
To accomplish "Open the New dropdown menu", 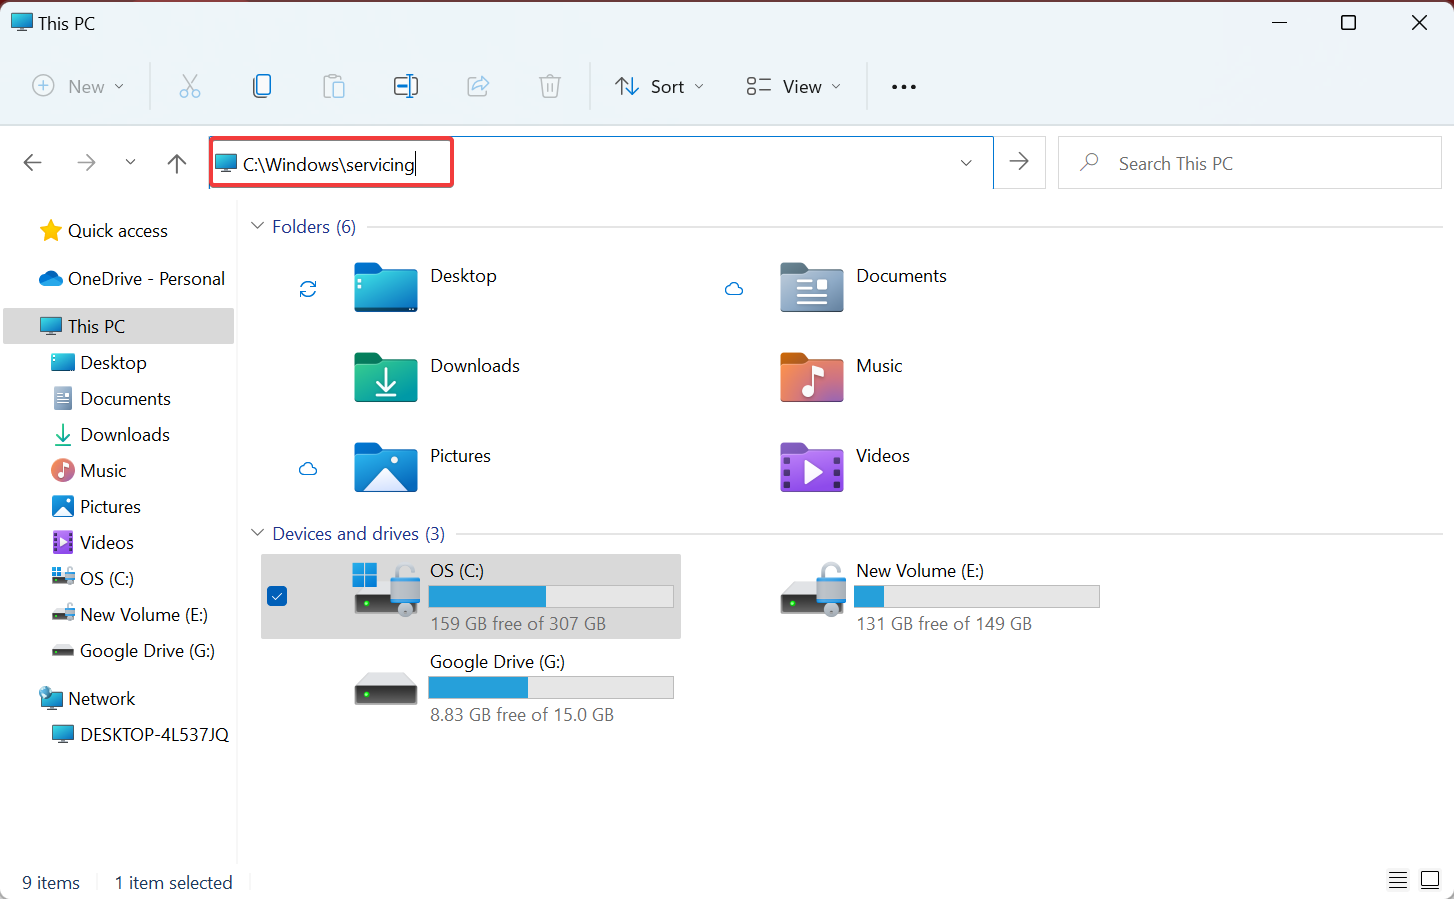I will pos(78,87).
